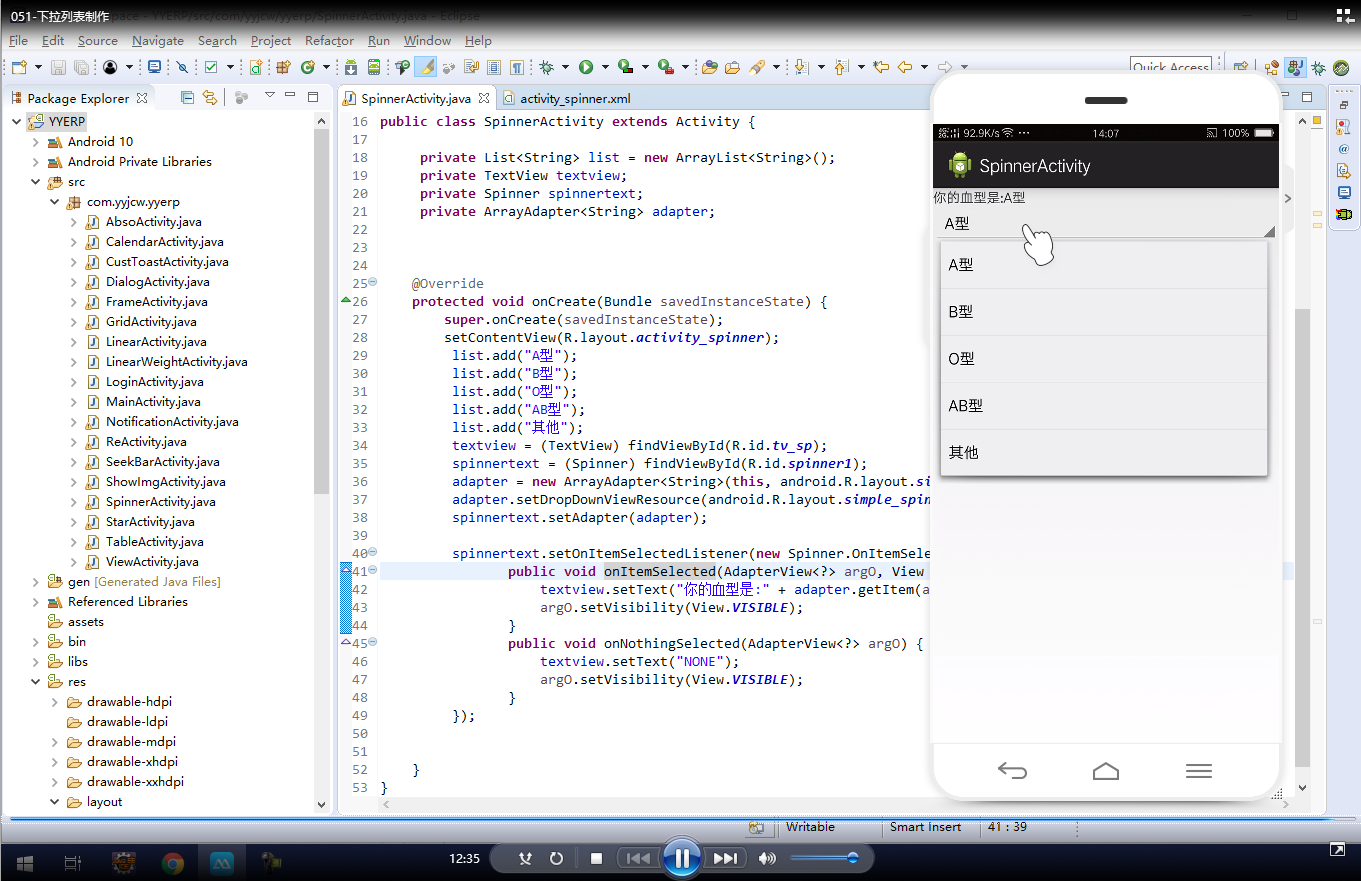Mute the media player volume
This screenshot has width=1361, height=881.
click(x=767, y=858)
